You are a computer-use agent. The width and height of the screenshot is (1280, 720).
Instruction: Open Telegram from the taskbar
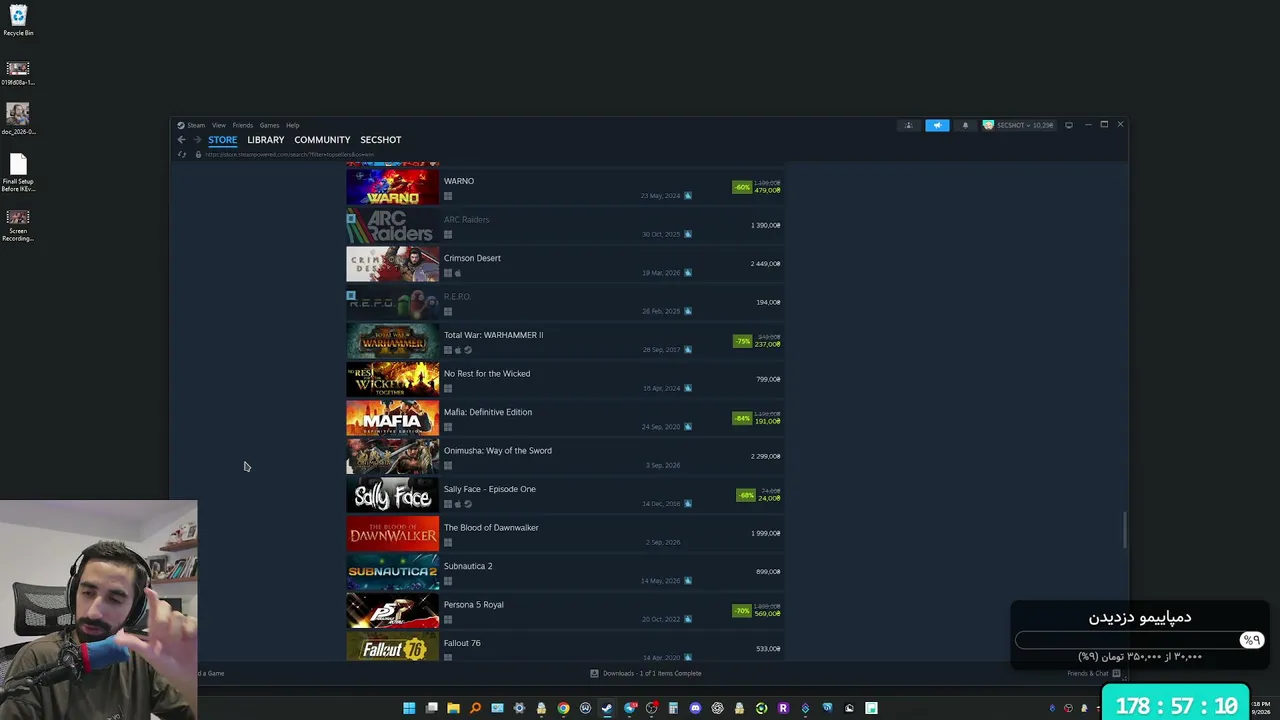pyautogui.click(x=629, y=708)
